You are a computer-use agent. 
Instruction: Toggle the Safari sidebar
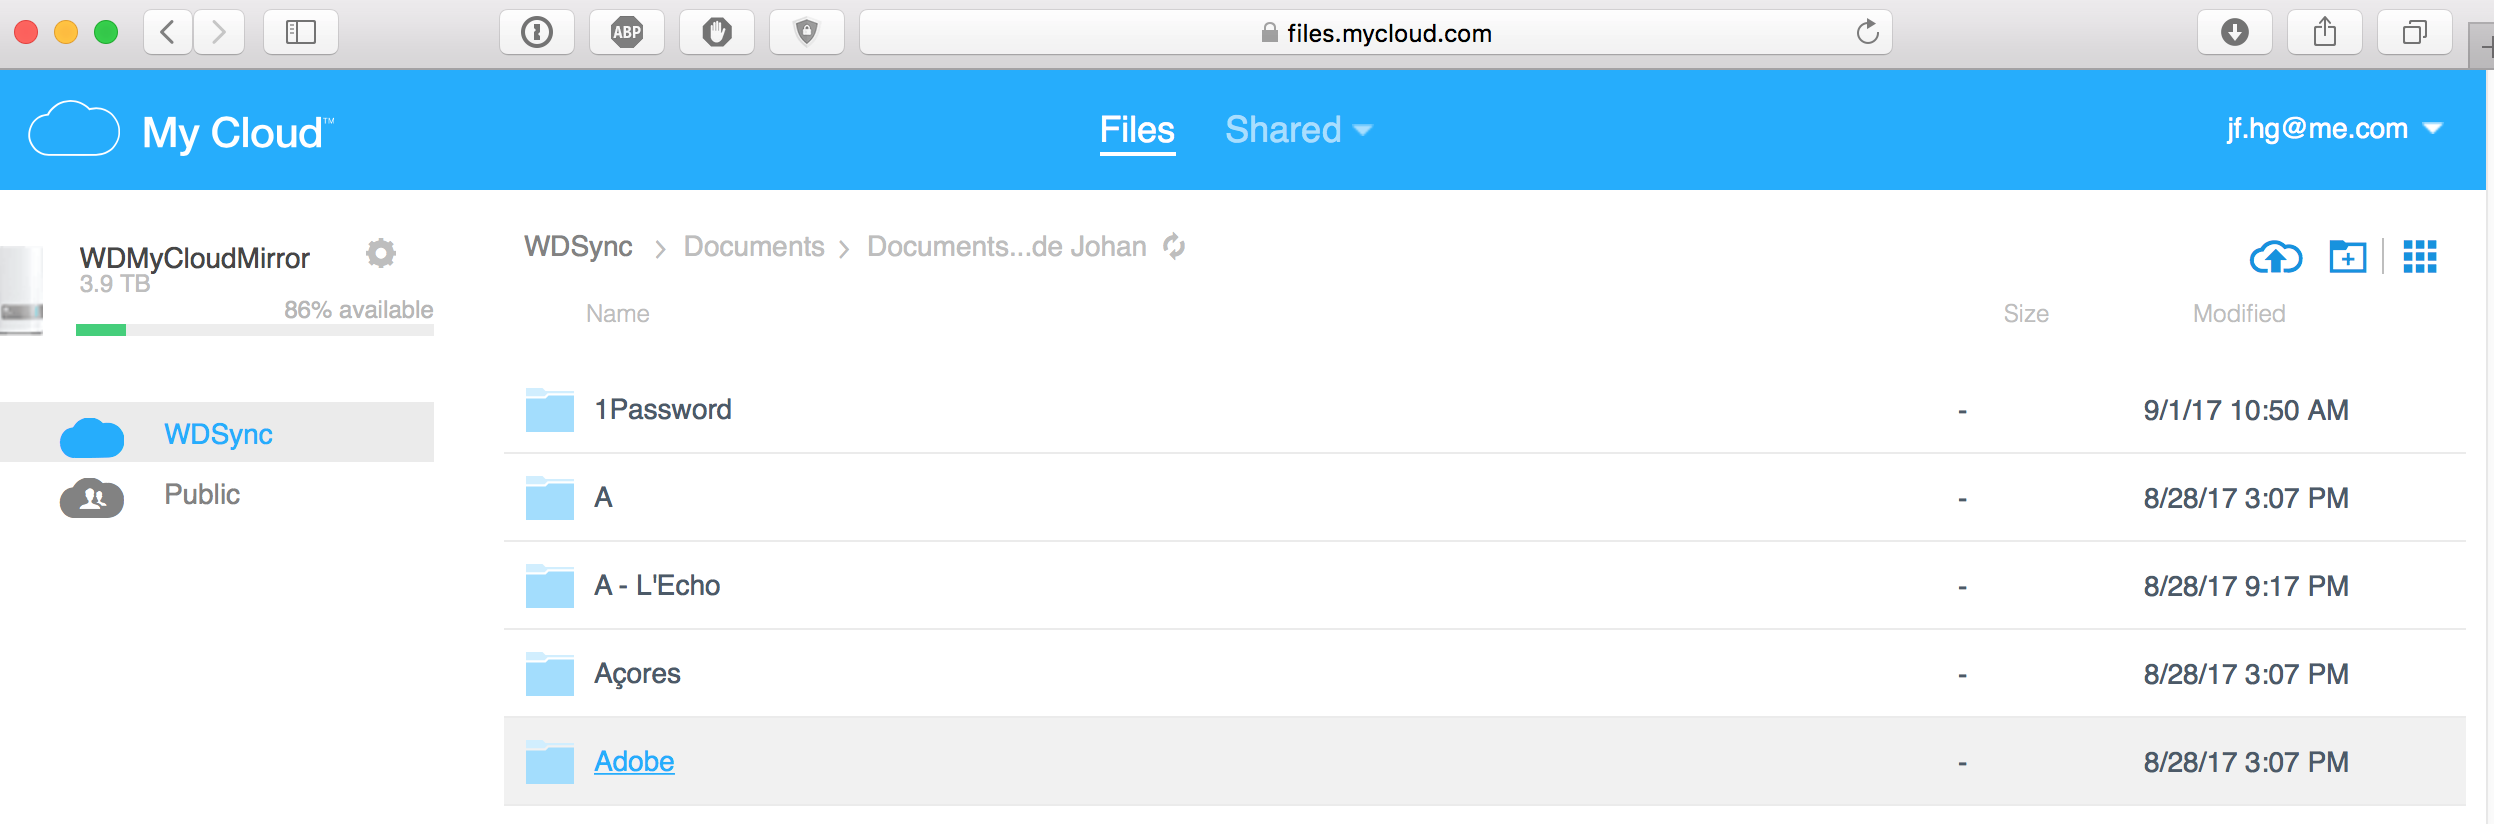pyautogui.click(x=300, y=33)
